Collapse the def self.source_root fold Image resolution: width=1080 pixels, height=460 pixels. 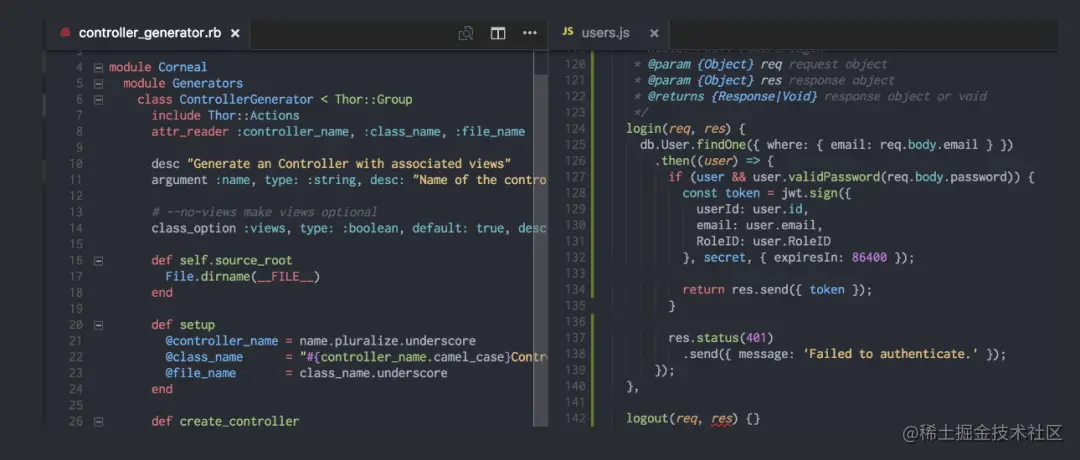pos(98,260)
